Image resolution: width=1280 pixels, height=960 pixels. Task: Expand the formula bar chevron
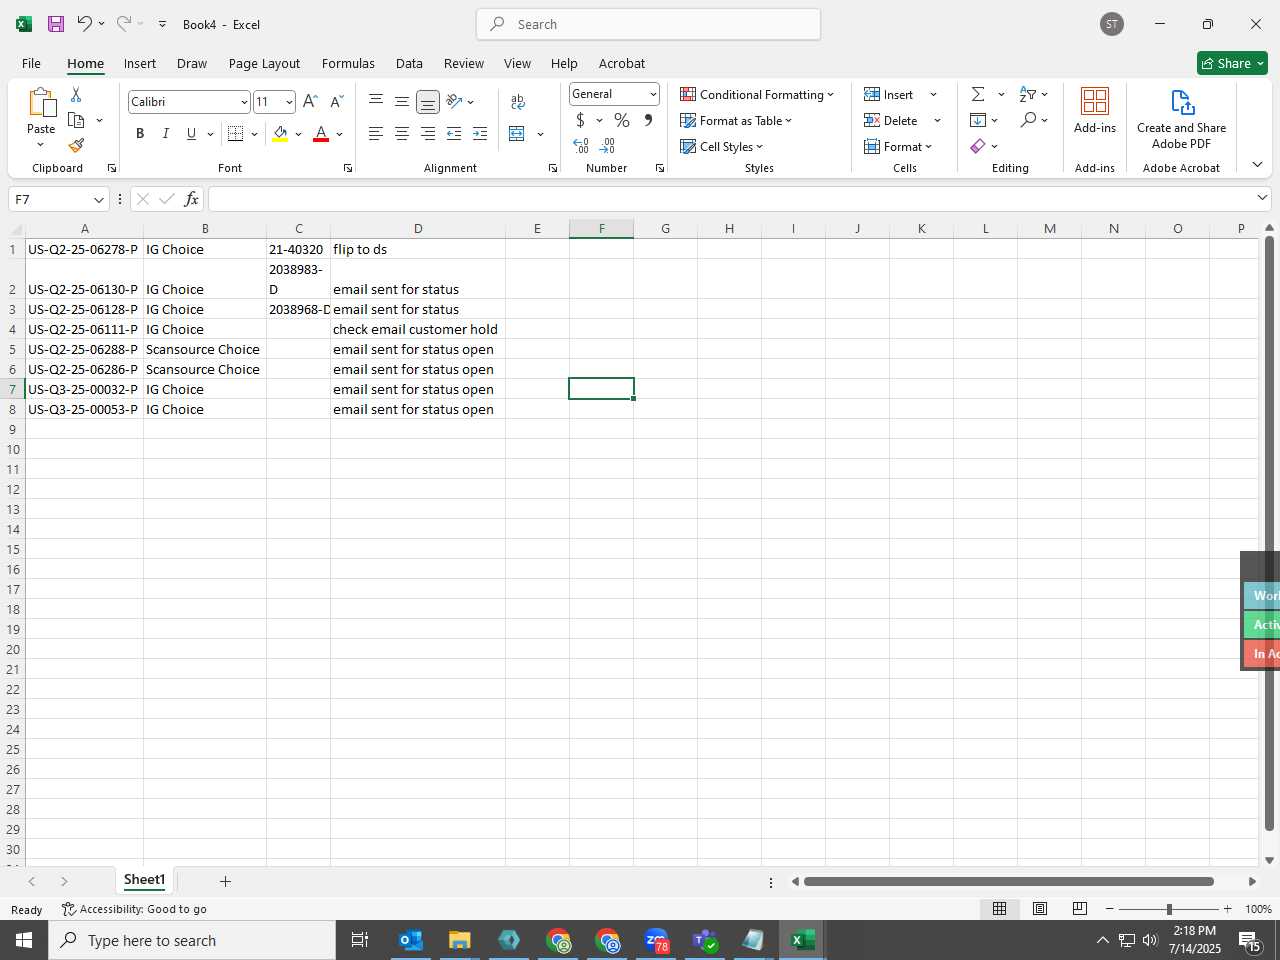click(x=1262, y=198)
